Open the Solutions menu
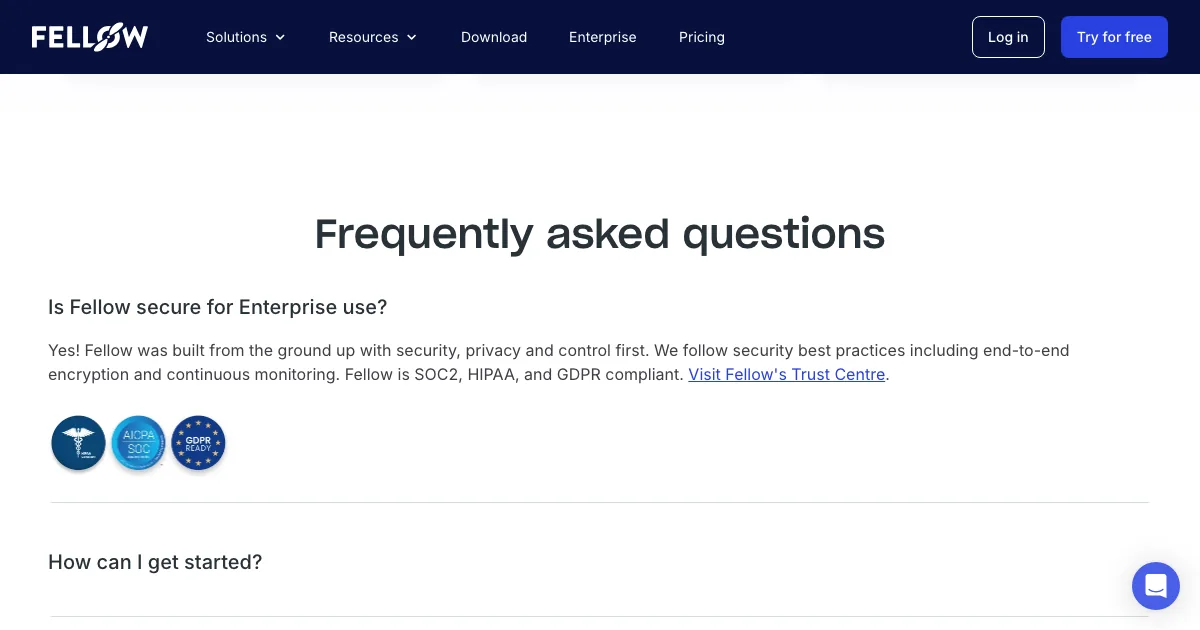The height and width of the screenshot is (630, 1200). tap(236, 37)
